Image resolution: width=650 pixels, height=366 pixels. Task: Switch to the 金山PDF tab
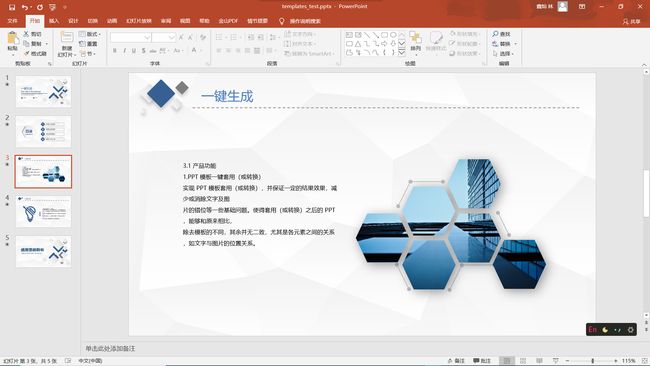coord(228,21)
